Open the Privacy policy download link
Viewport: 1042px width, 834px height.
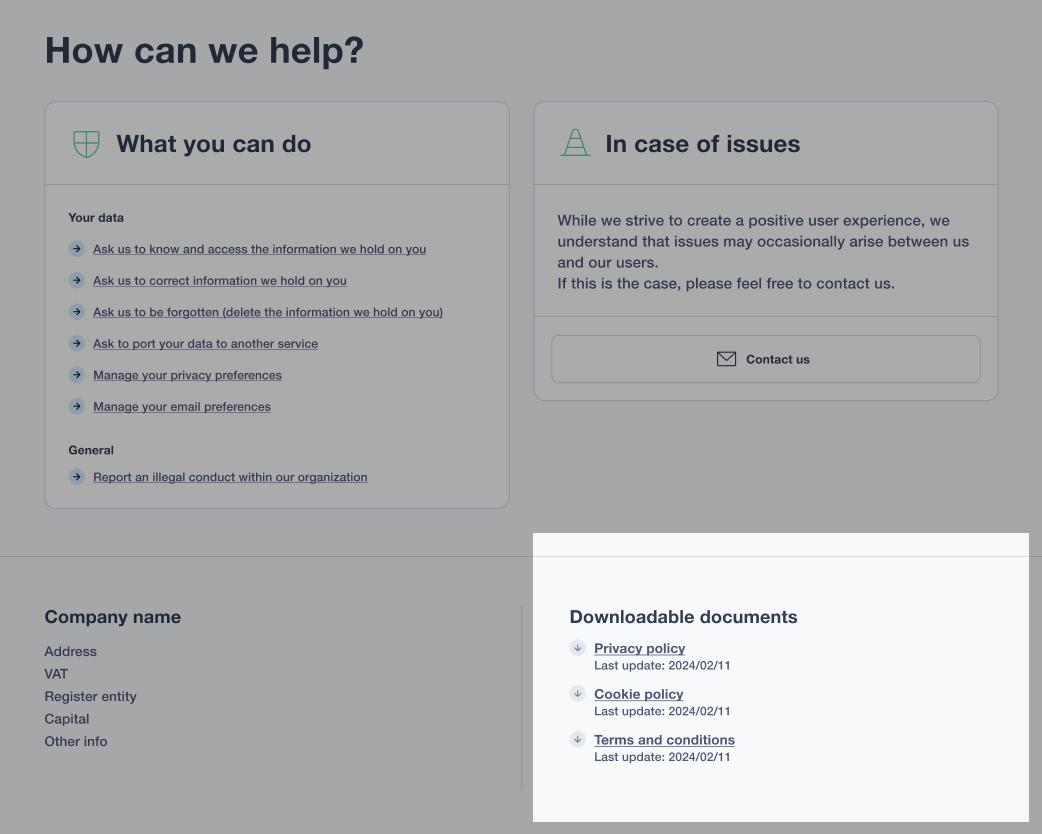(639, 648)
